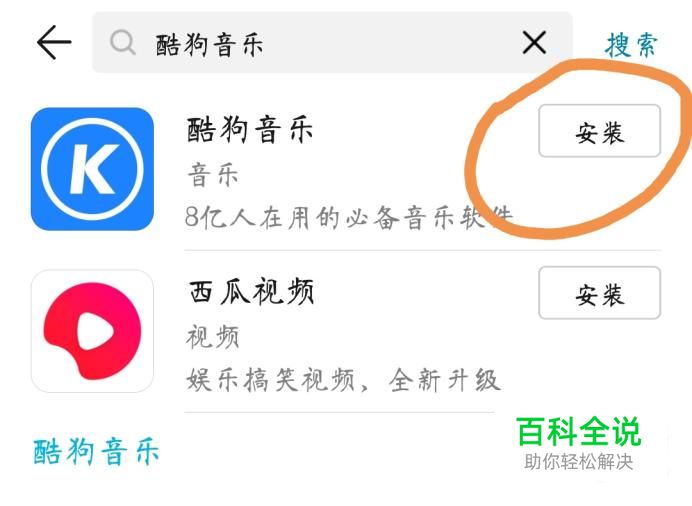Install 酷狗音乐 with the 安装 button
Screen dimensions: 692x506
pyautogui.click(x=599, y=131)
